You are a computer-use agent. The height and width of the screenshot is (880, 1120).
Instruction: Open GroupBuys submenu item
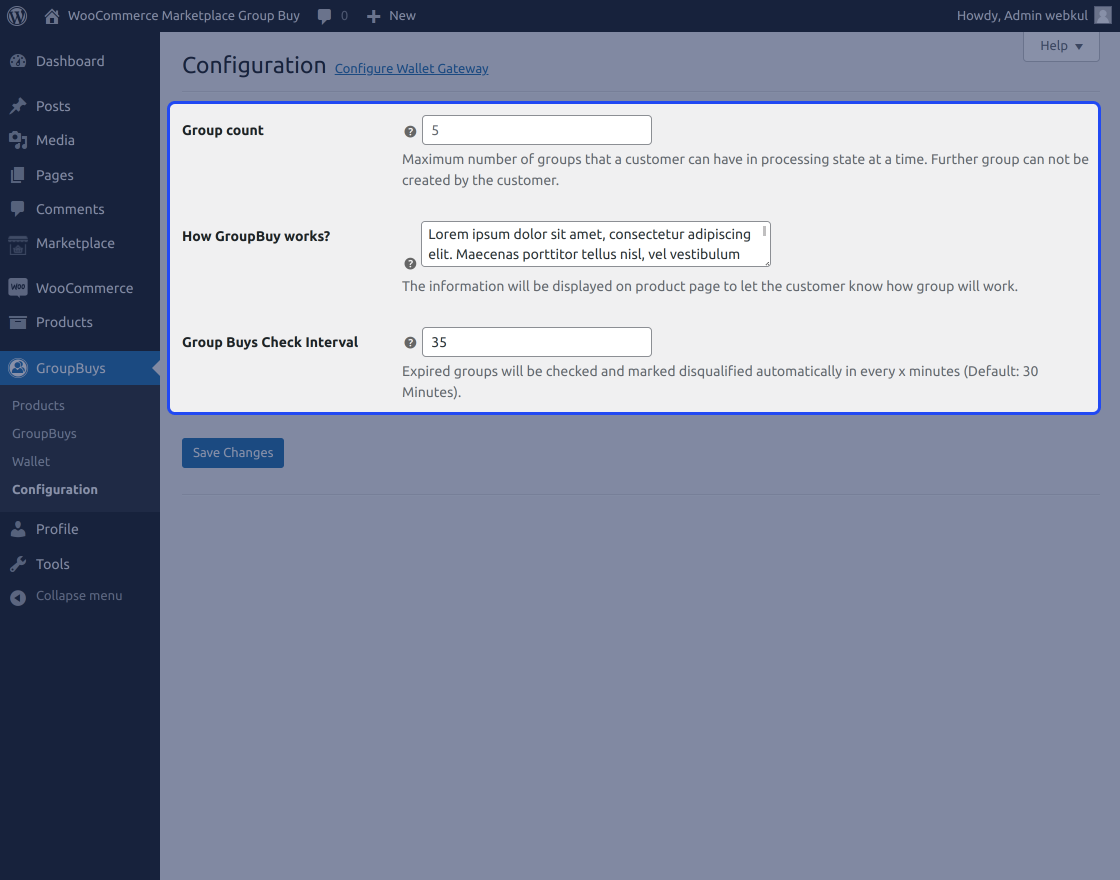(x=44, y=434)
